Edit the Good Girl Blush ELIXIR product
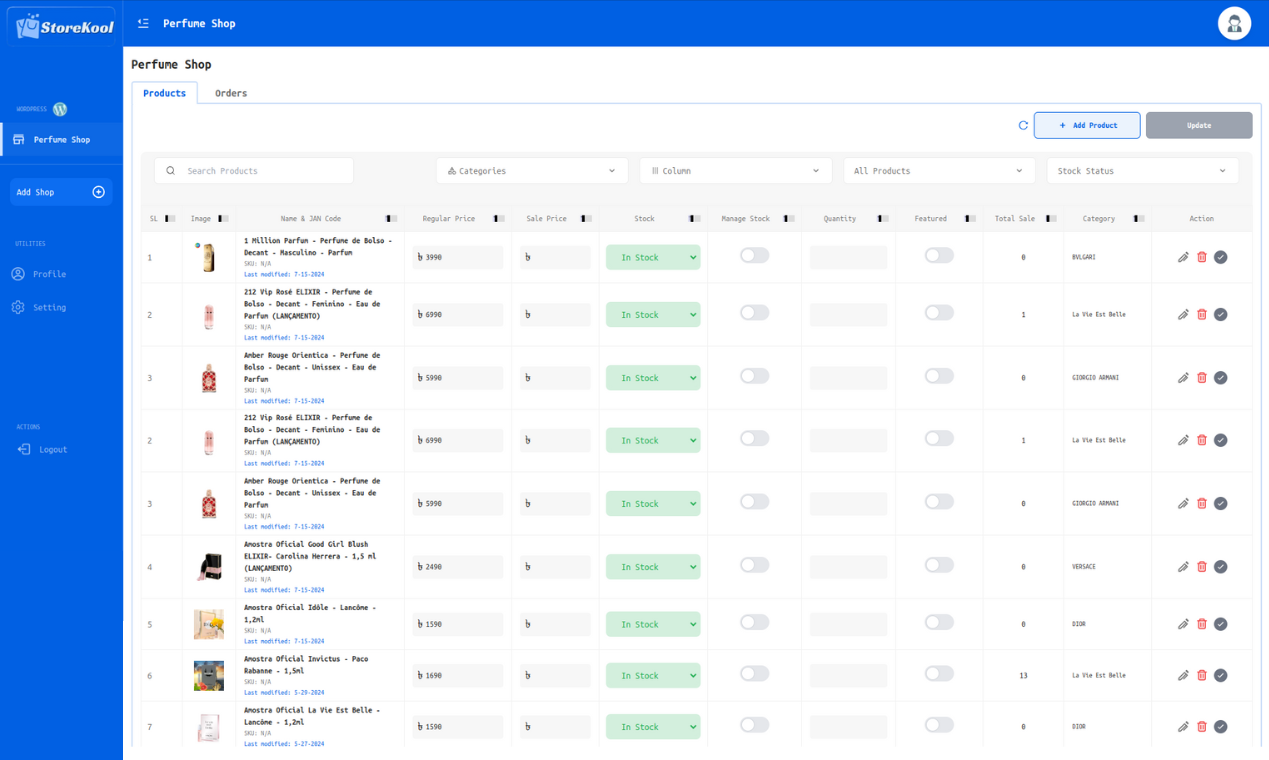 1183,567
